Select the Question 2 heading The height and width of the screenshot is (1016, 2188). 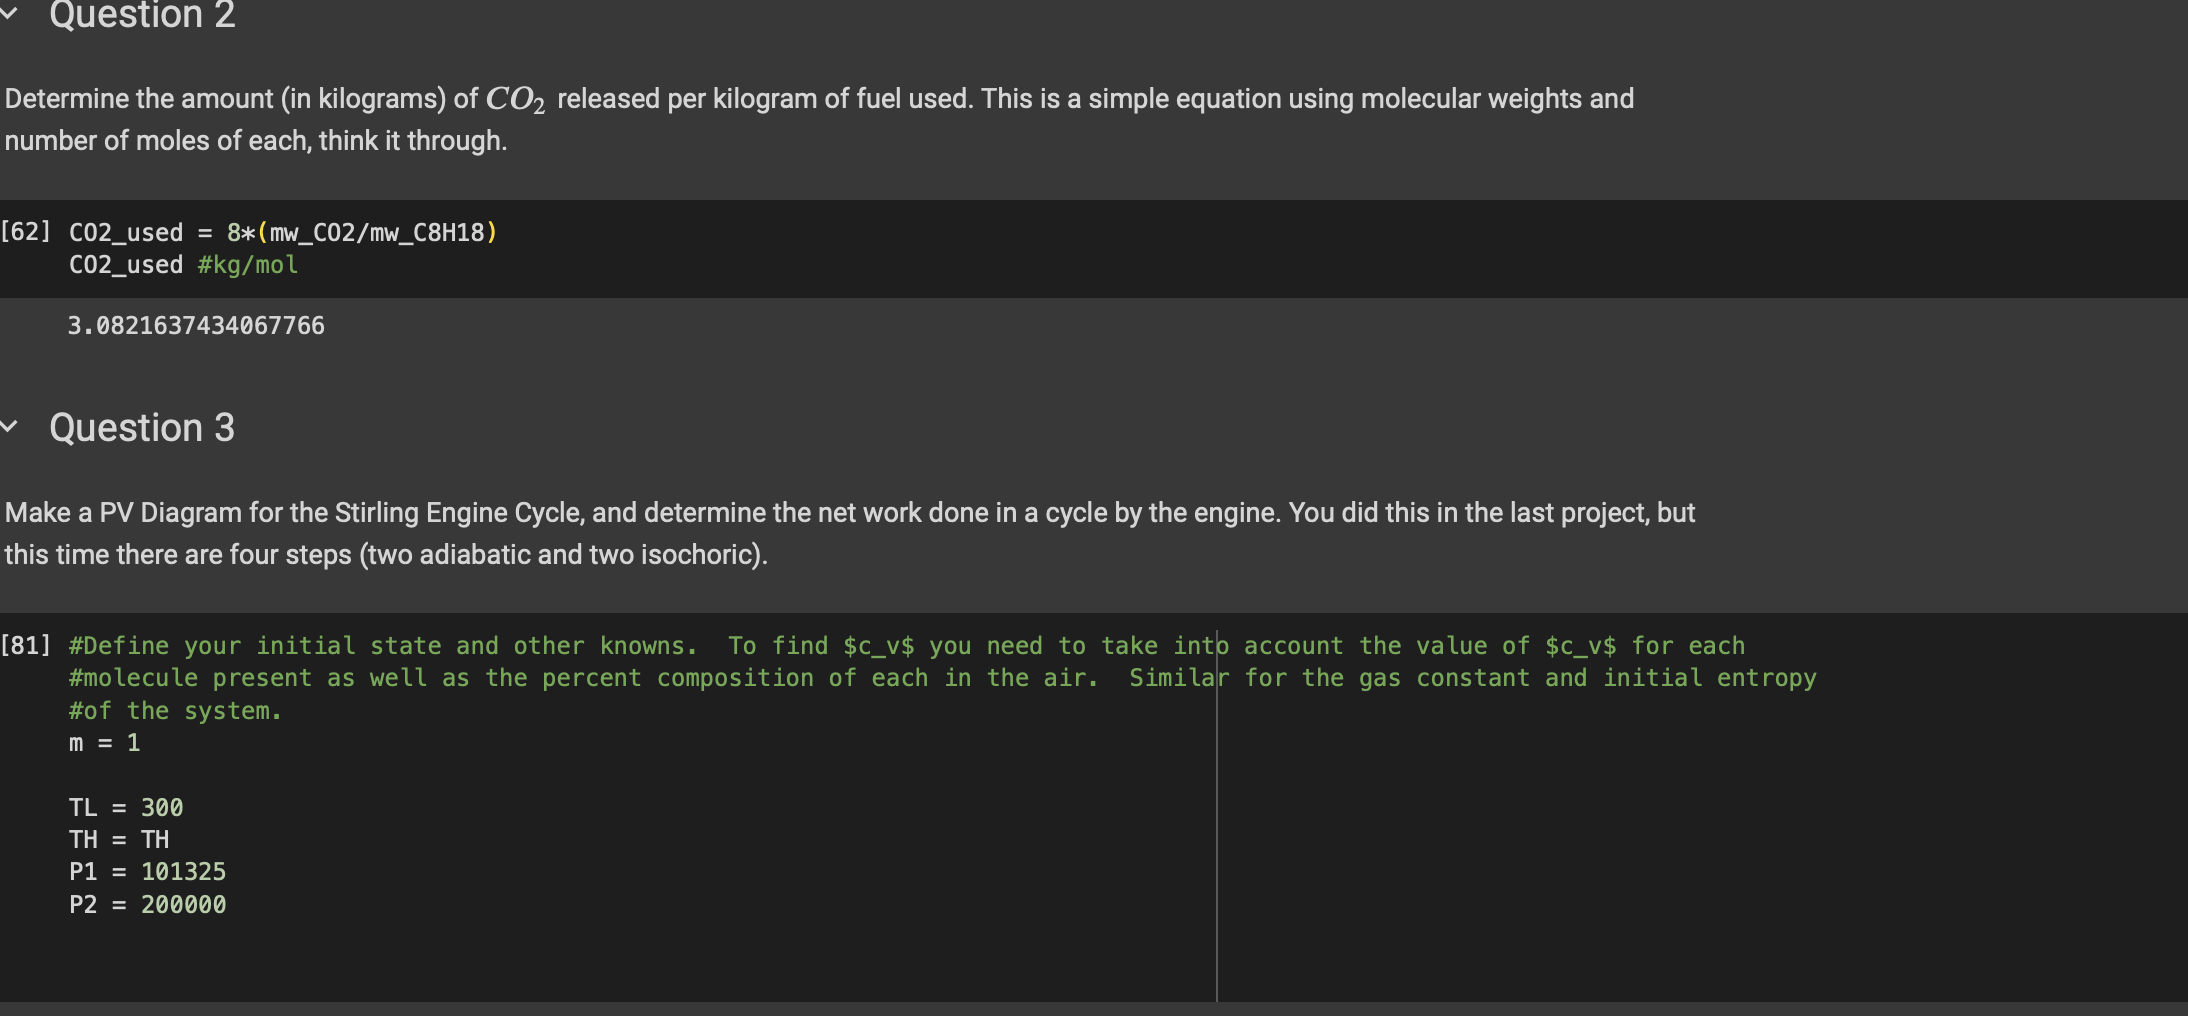[x=142, y=14]
